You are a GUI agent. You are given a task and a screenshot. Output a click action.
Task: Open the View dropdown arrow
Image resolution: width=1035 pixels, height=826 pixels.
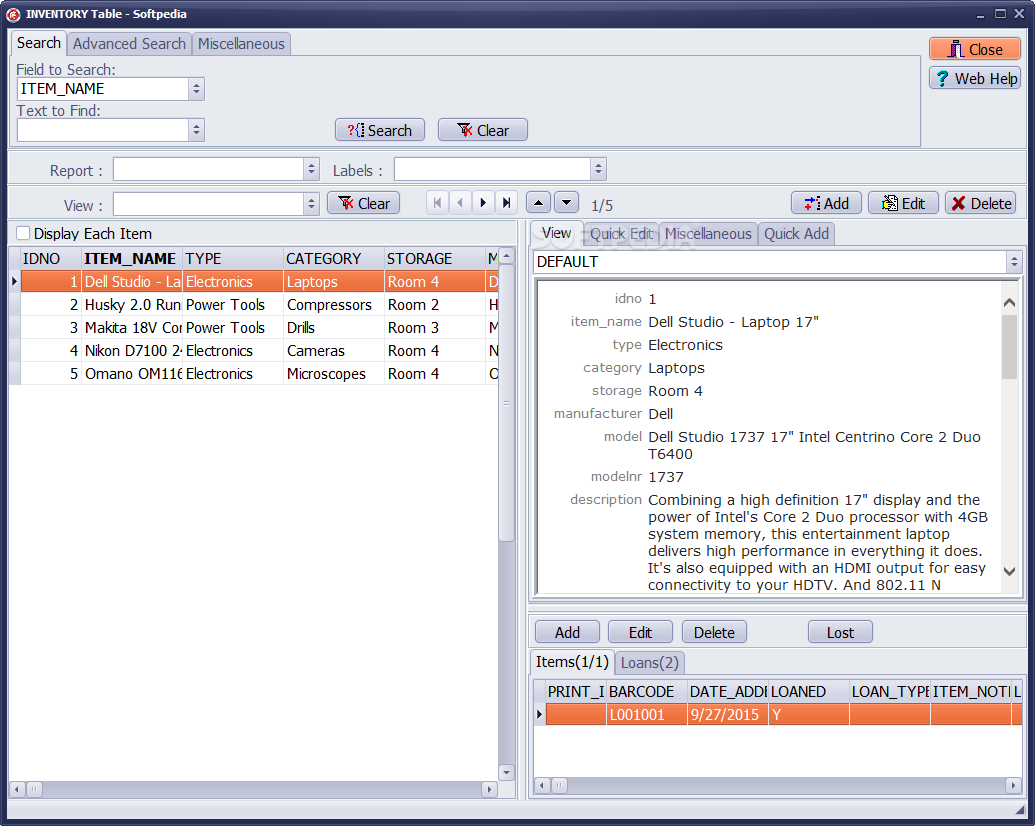[x=312, y=204]
